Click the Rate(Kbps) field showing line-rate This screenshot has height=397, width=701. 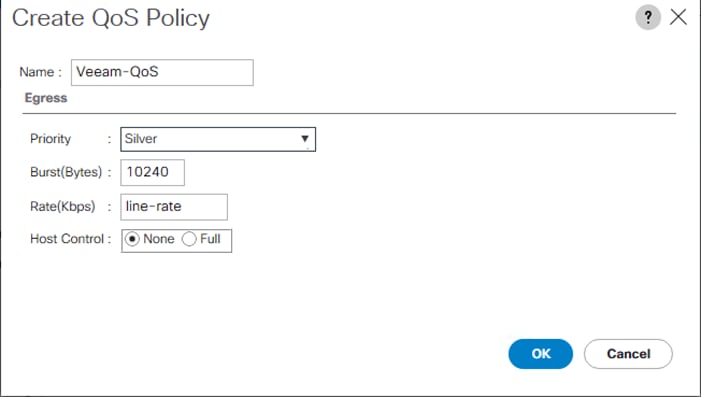[174, 207]
